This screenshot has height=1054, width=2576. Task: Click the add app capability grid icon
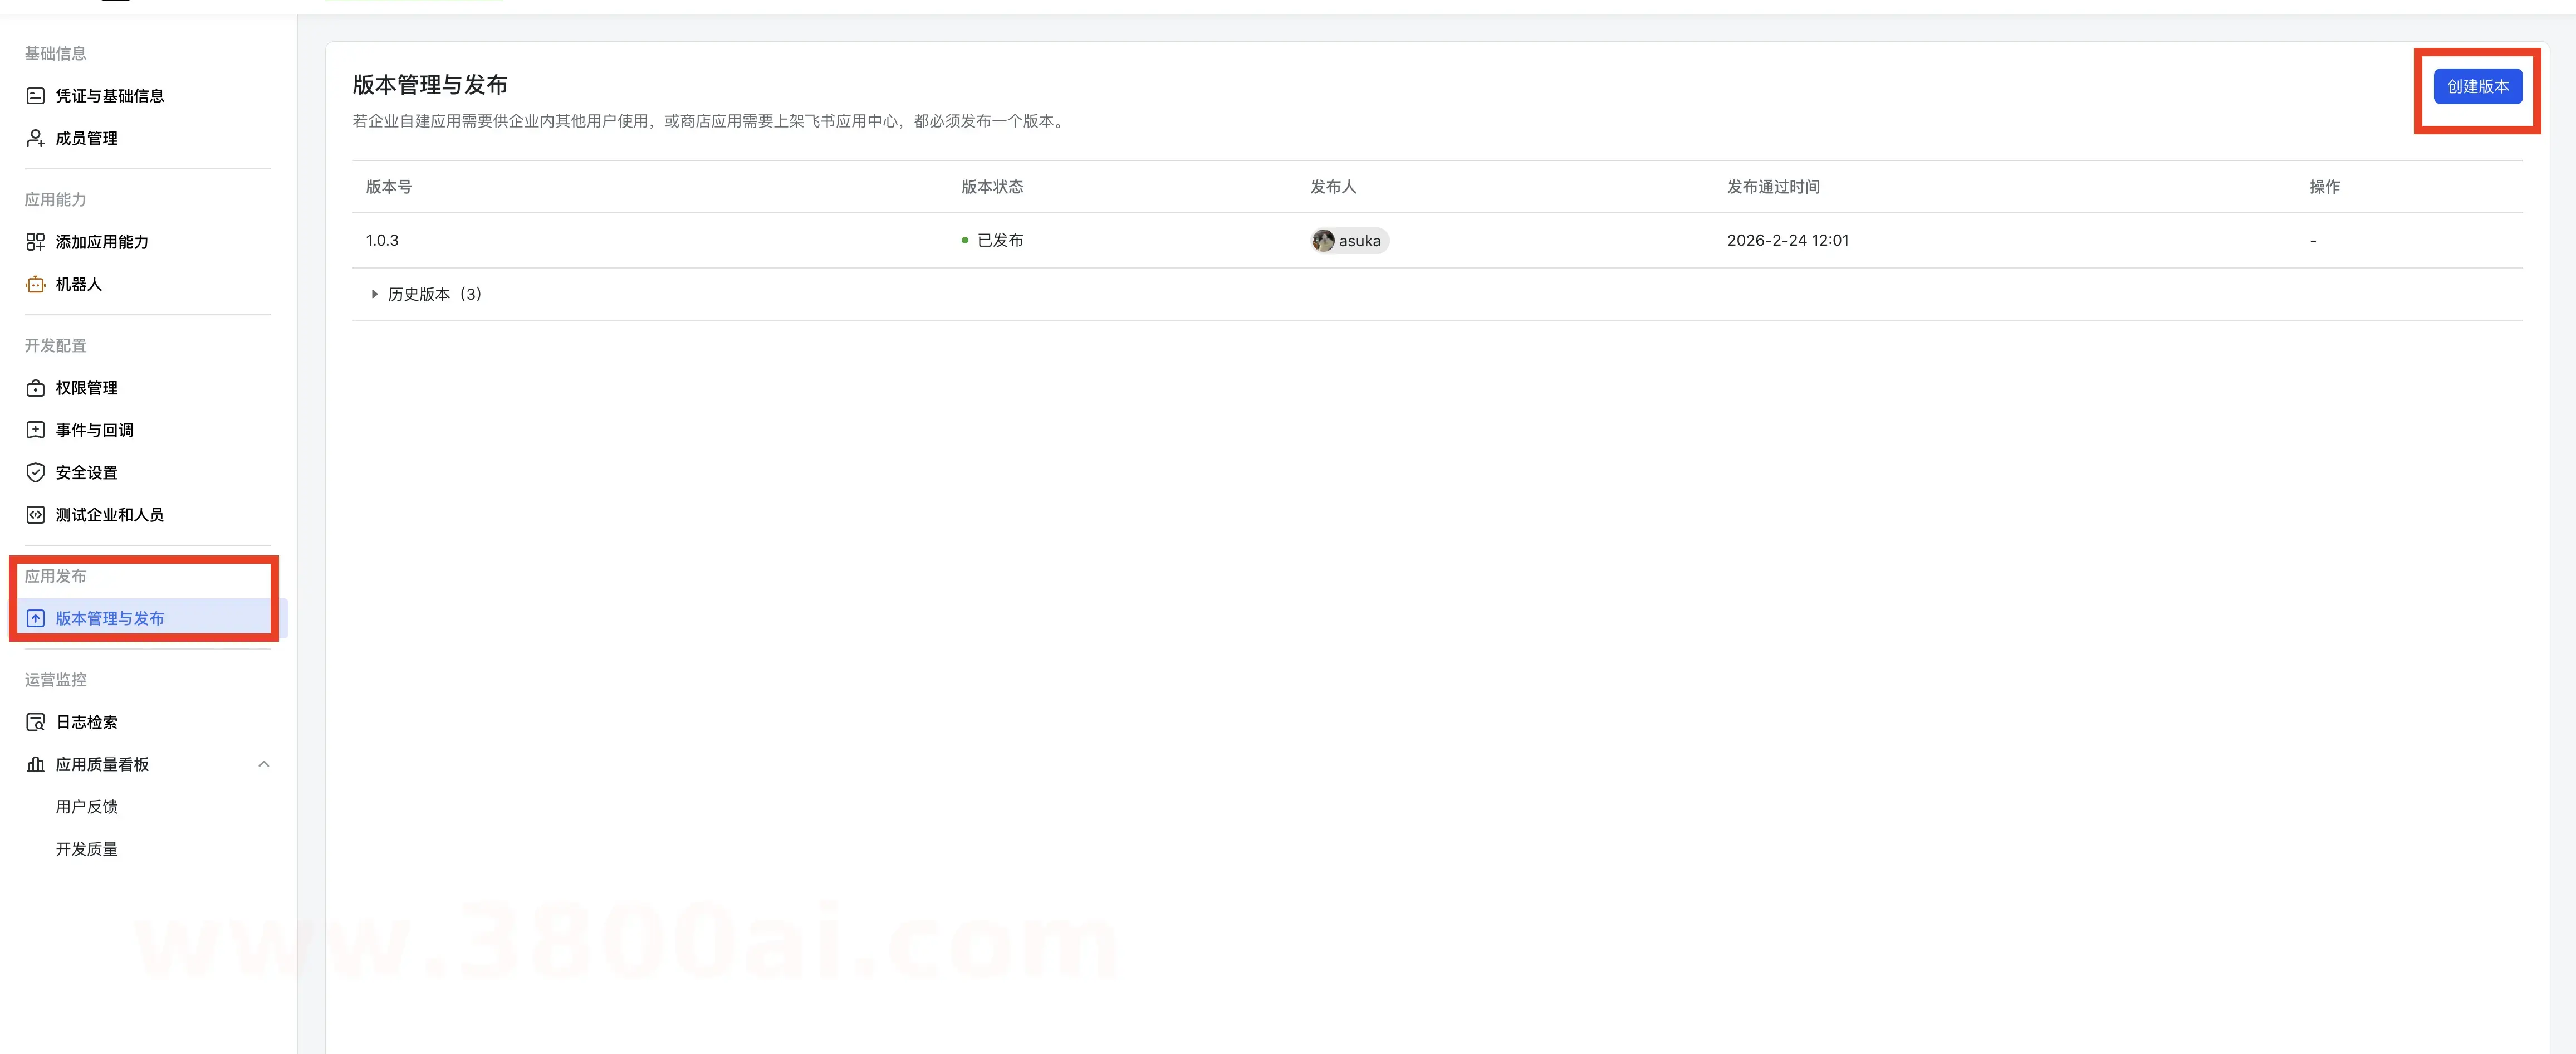coord(35,242)
